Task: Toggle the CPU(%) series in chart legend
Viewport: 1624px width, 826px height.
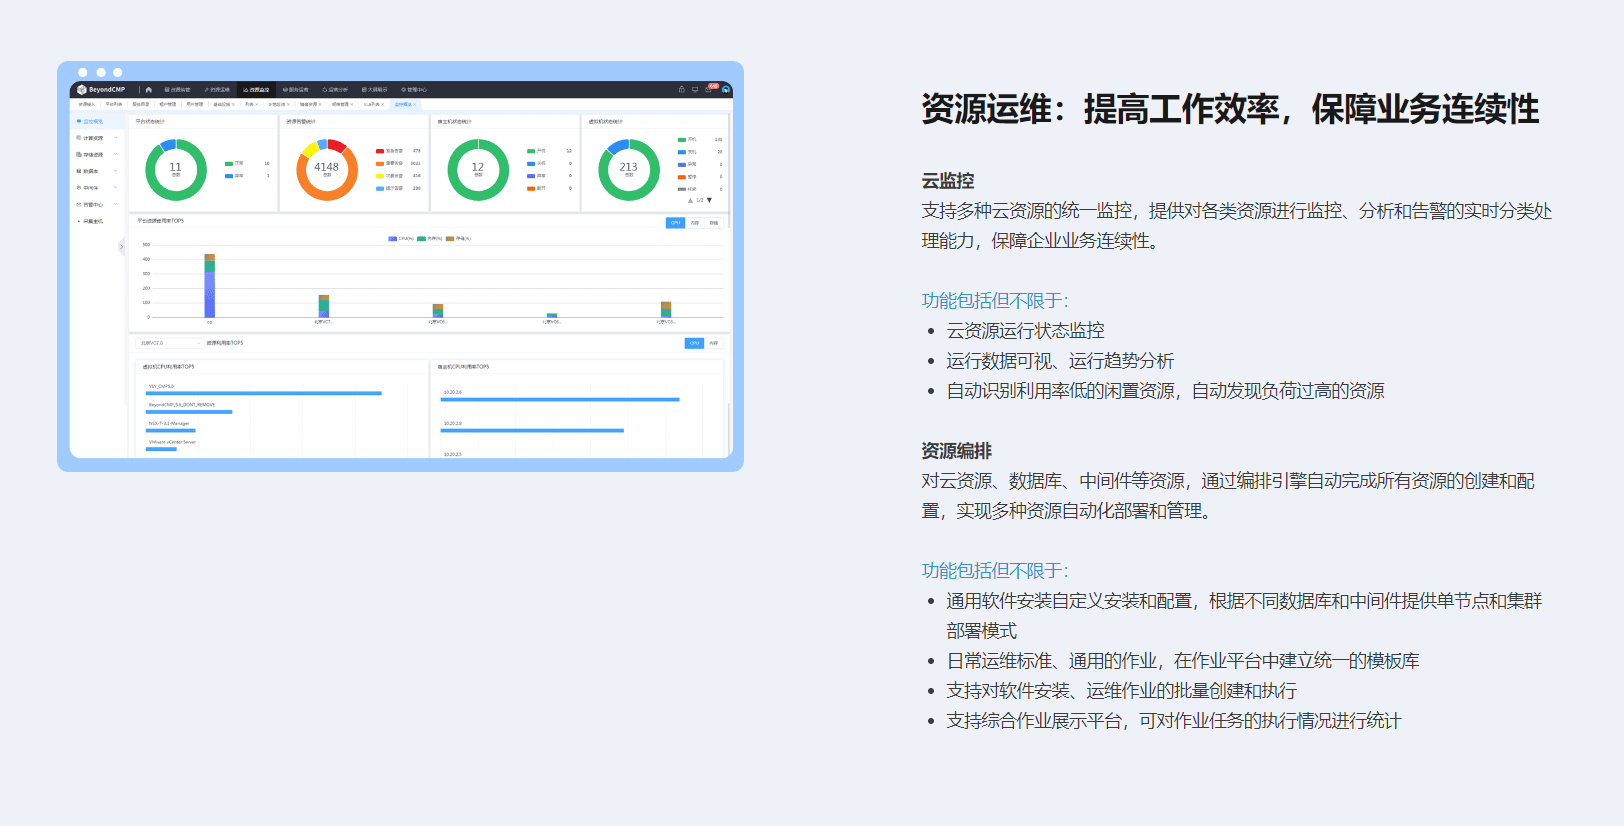Action: tap(401, 239)
